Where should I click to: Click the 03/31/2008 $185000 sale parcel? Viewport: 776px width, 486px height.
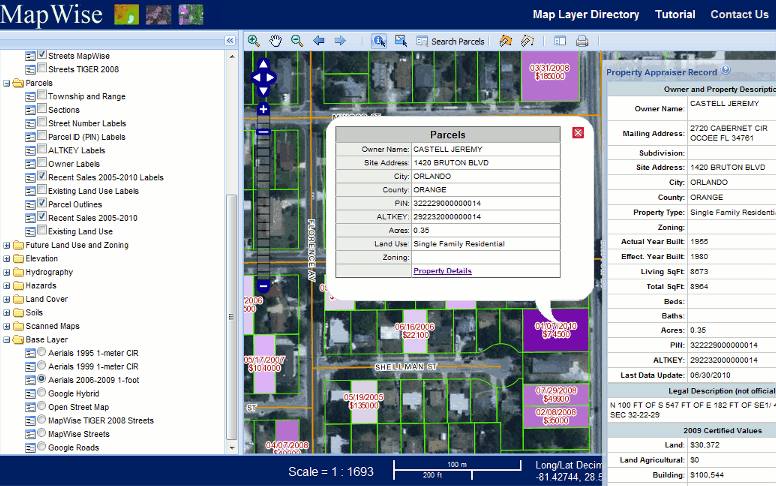(550, 74)
